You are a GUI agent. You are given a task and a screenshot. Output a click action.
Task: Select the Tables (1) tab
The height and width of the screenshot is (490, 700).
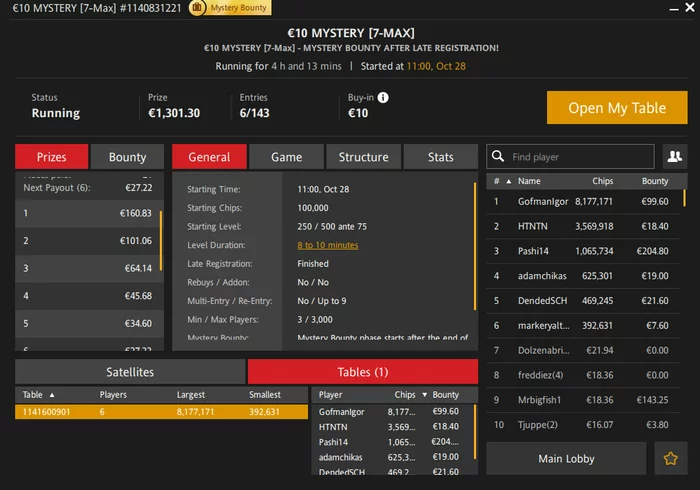[362, 372]
